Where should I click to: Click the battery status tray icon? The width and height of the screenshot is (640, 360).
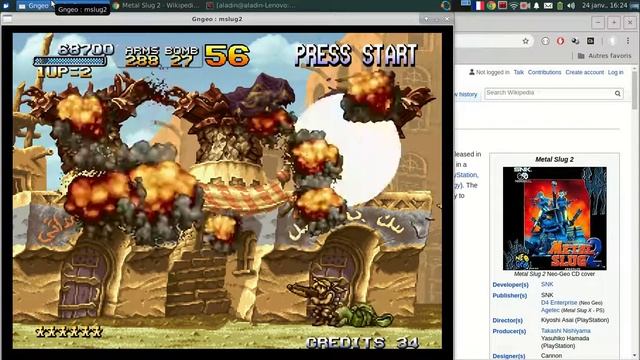(x=560, y=5)
